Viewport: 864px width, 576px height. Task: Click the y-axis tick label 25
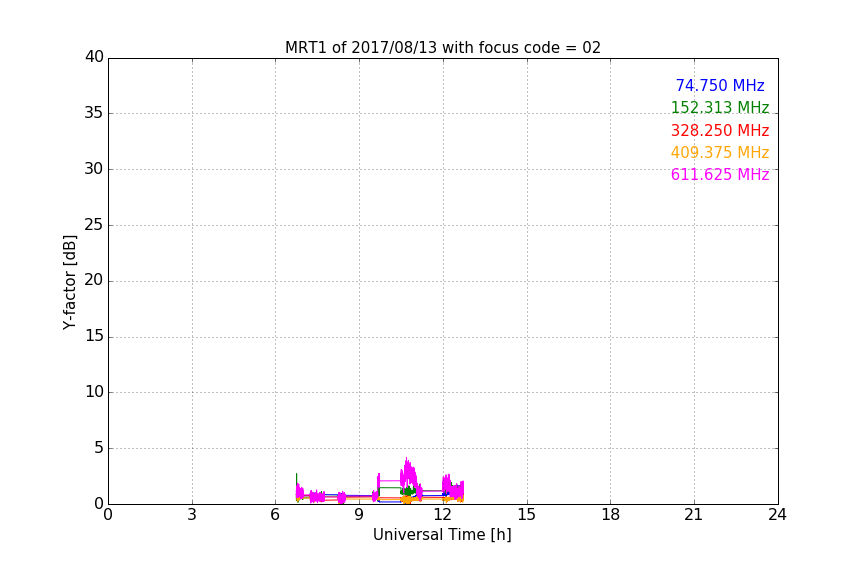point(94,224)
